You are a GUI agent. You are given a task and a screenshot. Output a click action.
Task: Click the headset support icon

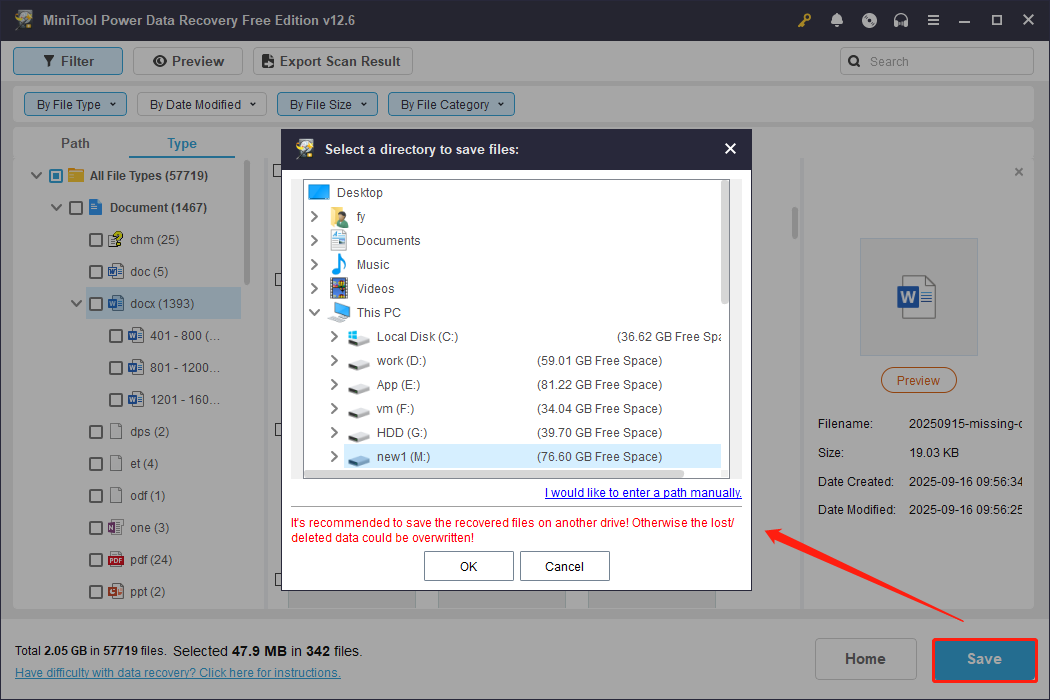coord(901,19)
